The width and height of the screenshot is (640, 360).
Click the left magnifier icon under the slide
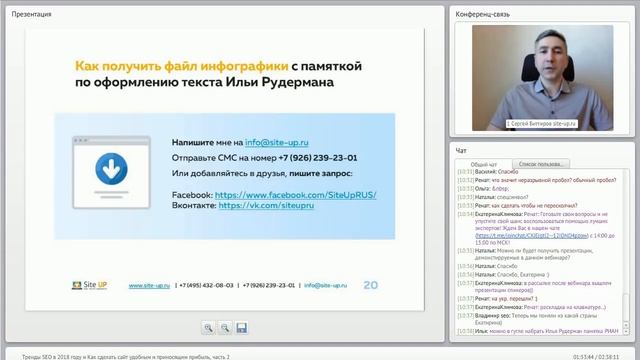tap(208, 328)
